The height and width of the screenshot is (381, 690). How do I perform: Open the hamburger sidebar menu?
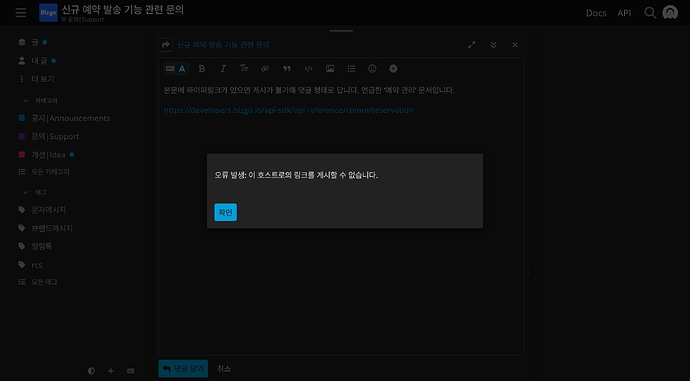click(21, 13)
